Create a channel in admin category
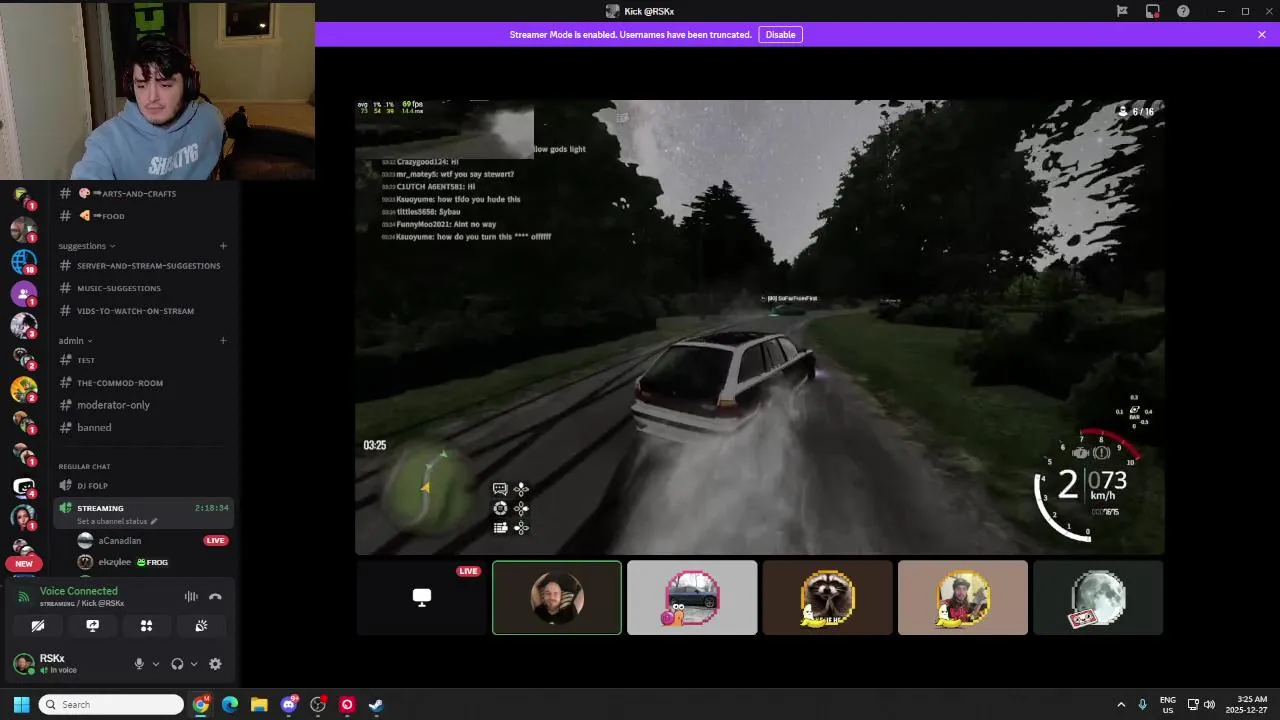 point(223,341)
